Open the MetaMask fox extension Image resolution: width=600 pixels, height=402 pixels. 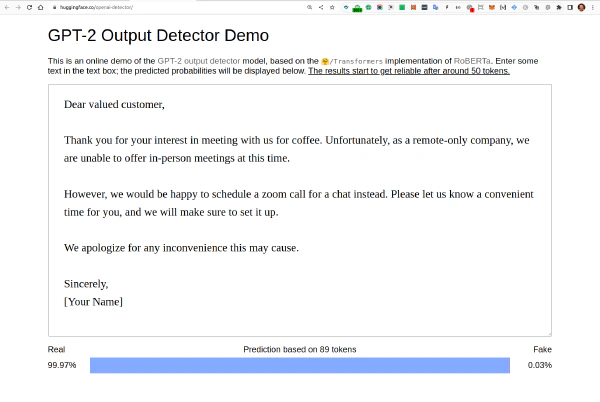(492, 7)
